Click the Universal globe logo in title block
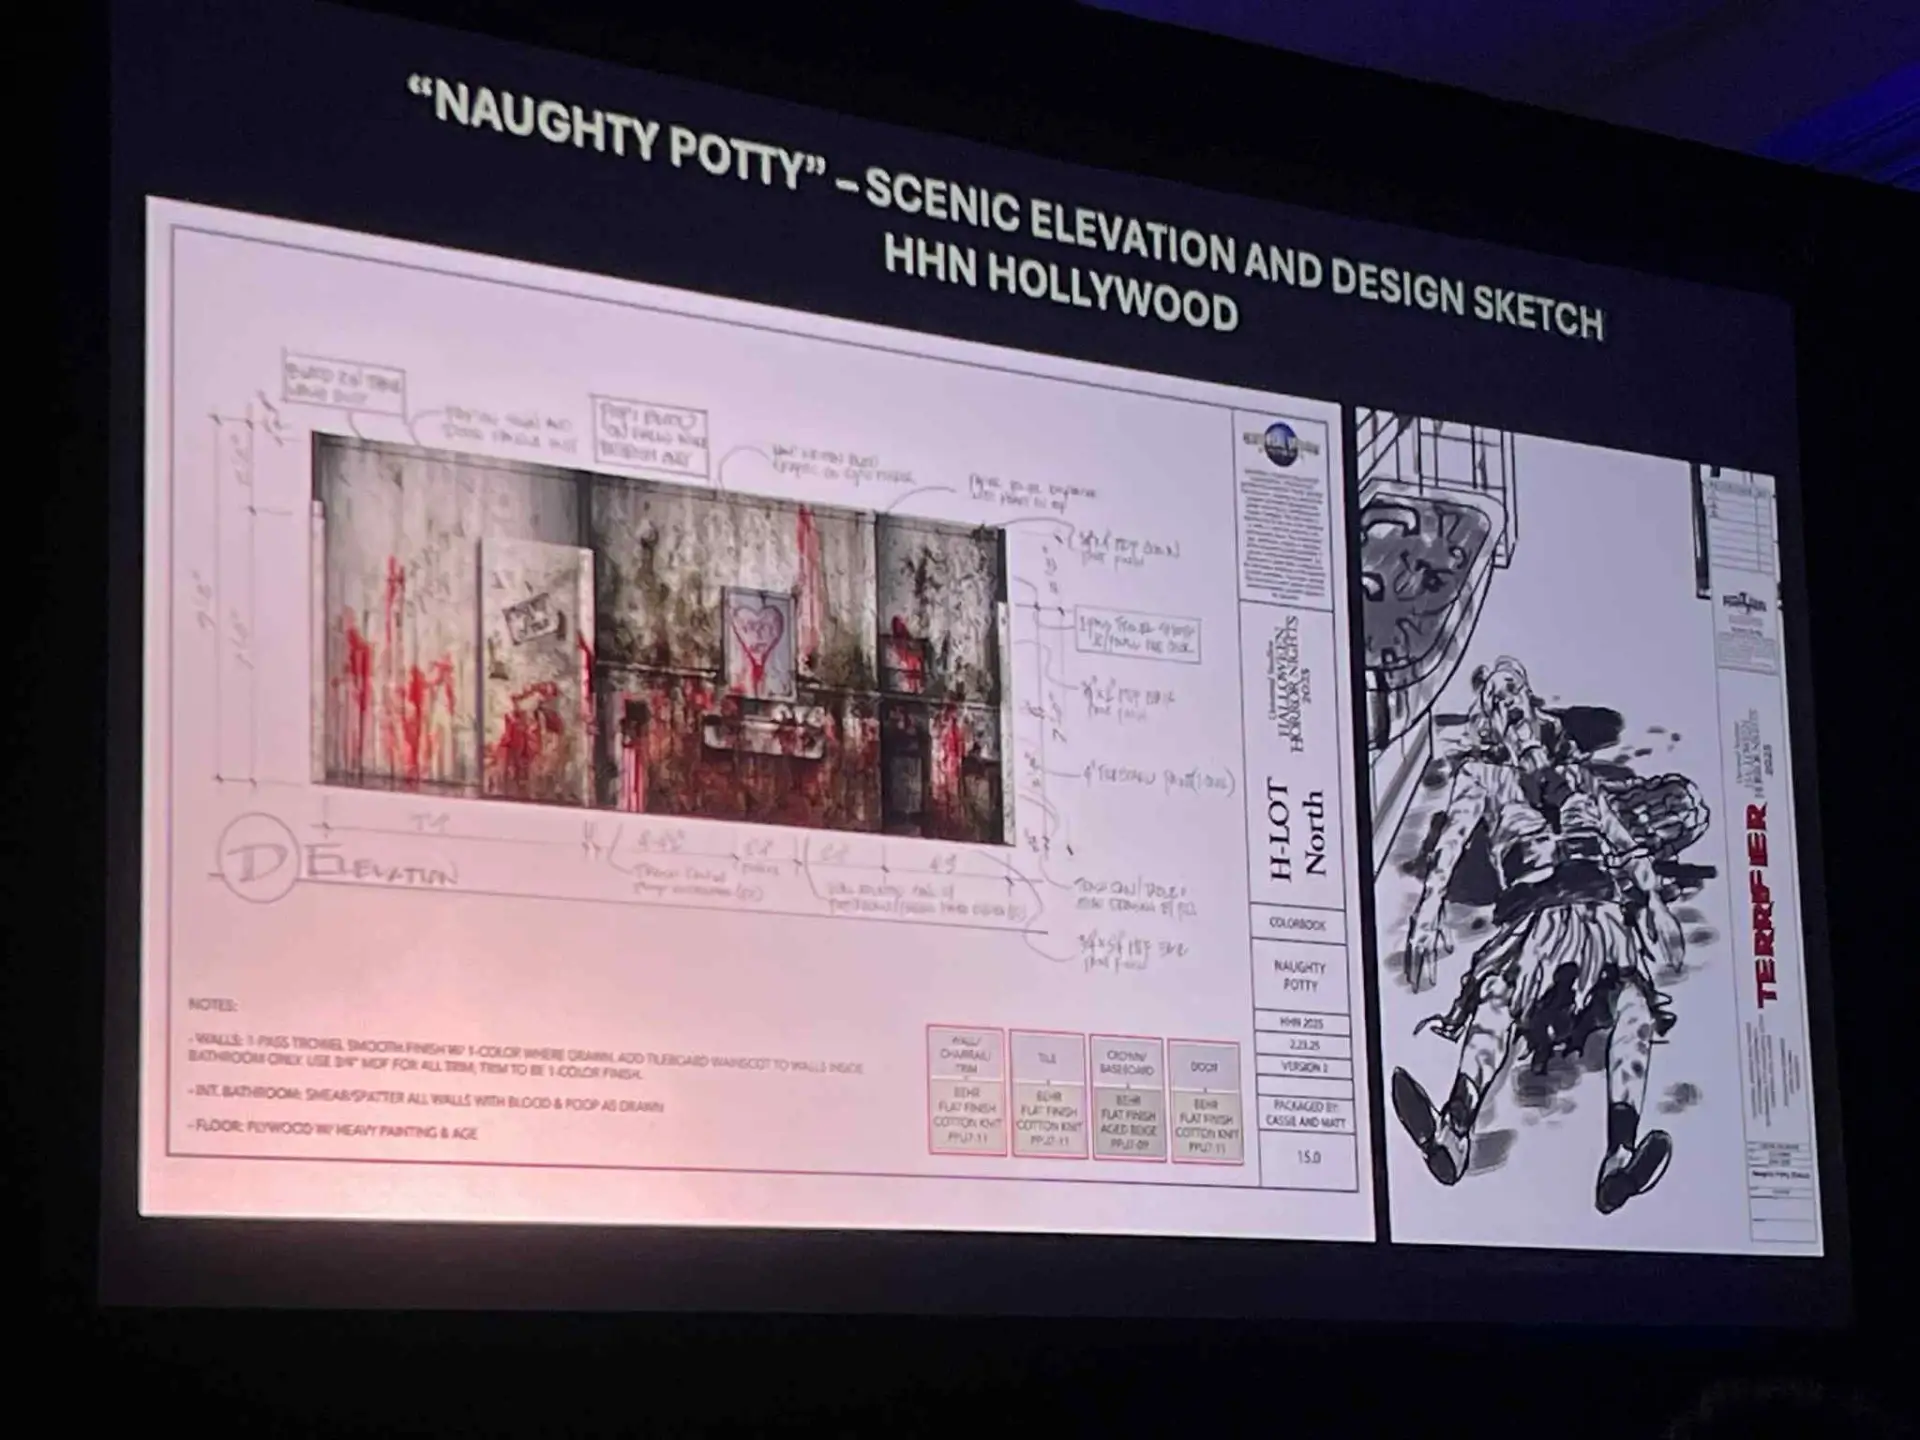The height and width of the screenshot is (1440, 1920). click(x=1281, y=443)
